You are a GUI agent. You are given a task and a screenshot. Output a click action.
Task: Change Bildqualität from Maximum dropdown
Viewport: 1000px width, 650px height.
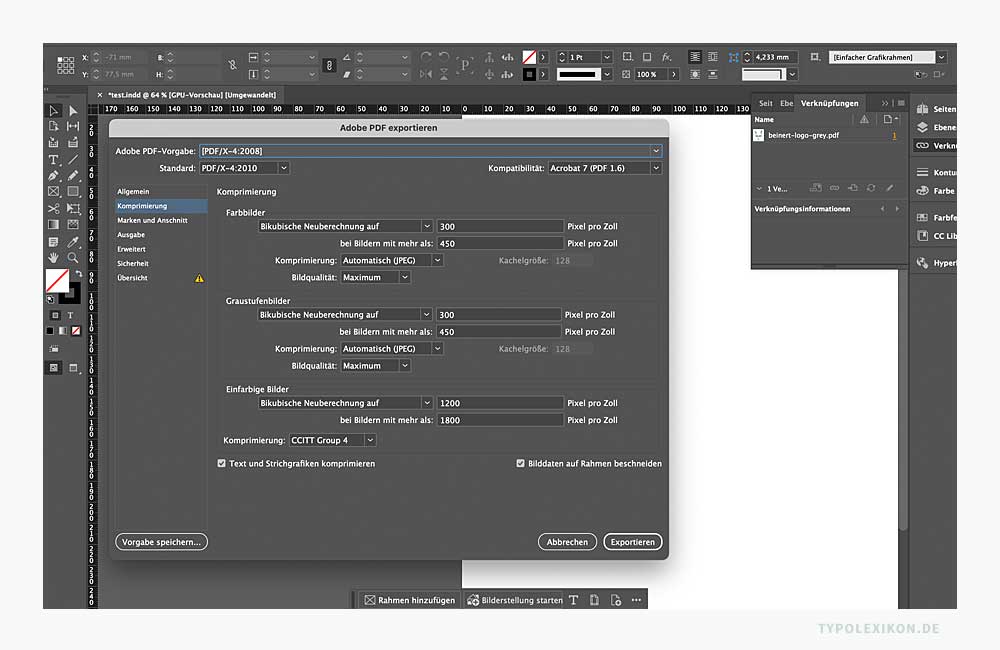[x=375, y=277]
